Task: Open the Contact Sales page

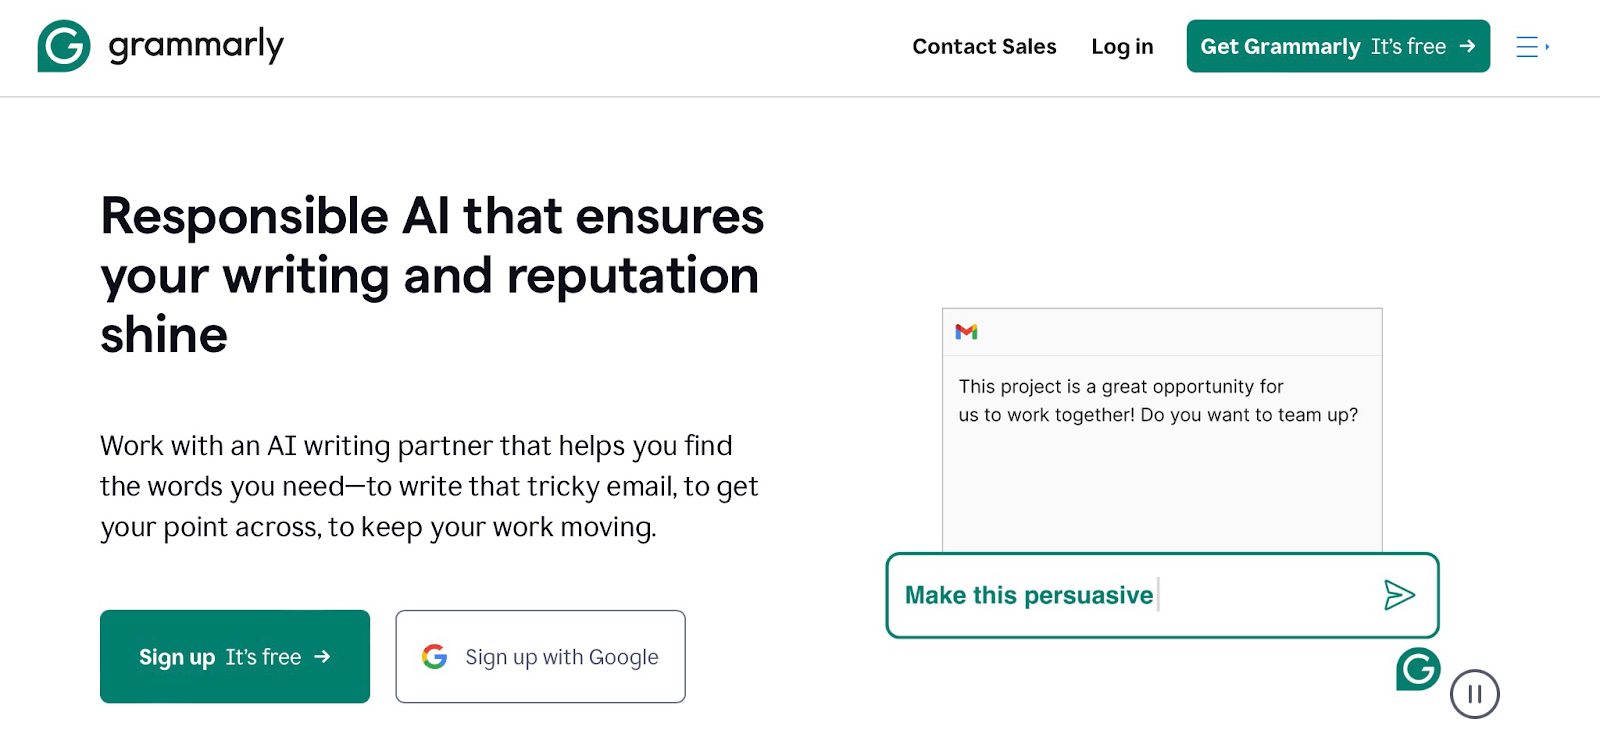Action: point(984,47)
